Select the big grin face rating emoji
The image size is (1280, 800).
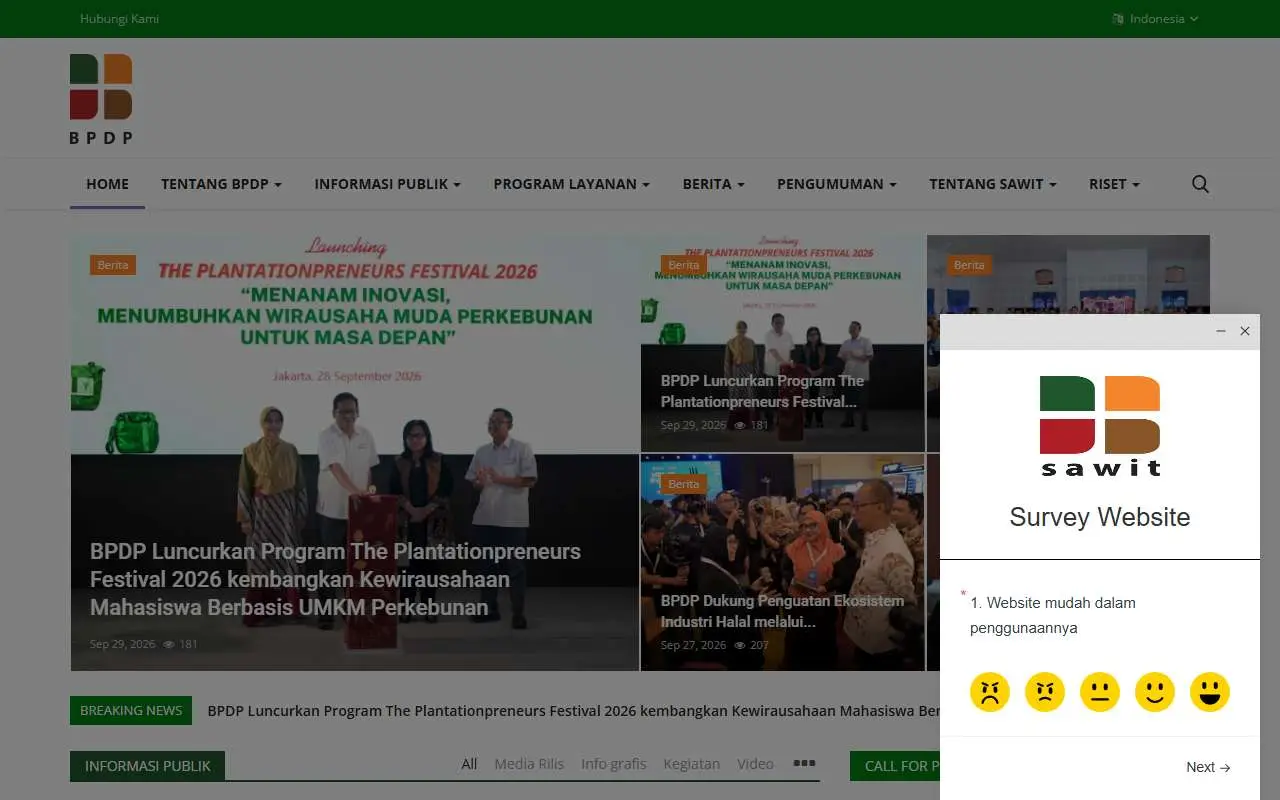(1210, 691)
